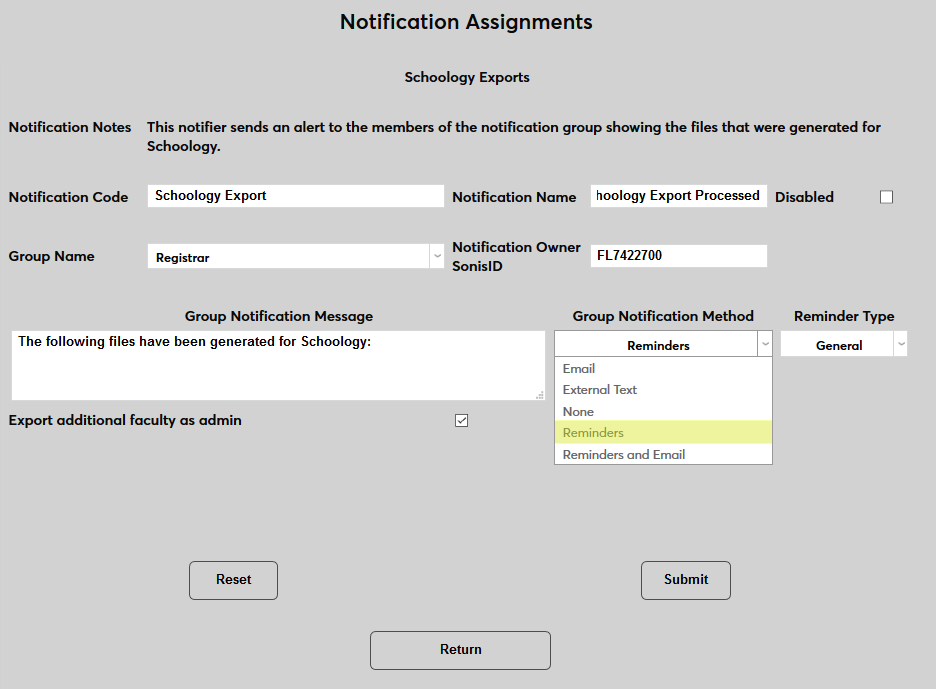This screenshot has width=936, height=689.
Task: Click inside the Group Notification Message box
Action: click(x=278, y=366)
